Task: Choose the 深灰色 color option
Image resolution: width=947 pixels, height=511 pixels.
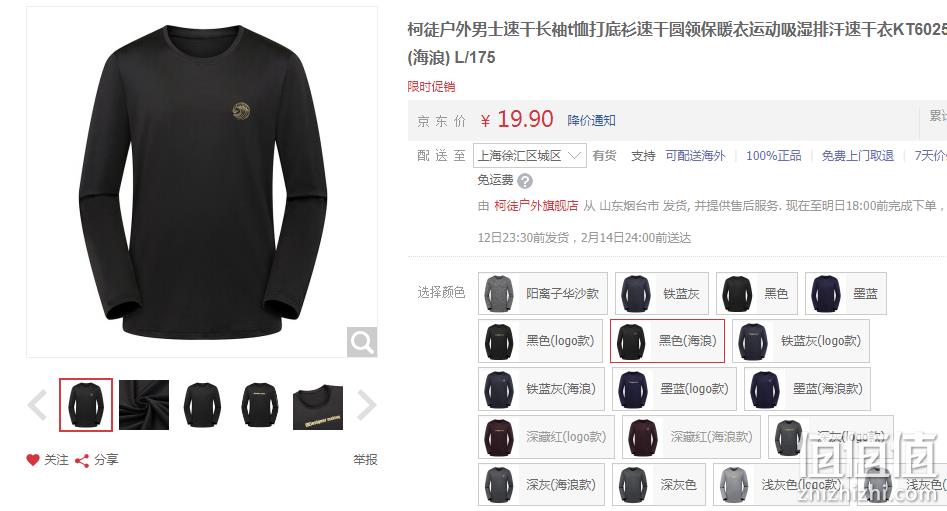Action: click(659, 484)
